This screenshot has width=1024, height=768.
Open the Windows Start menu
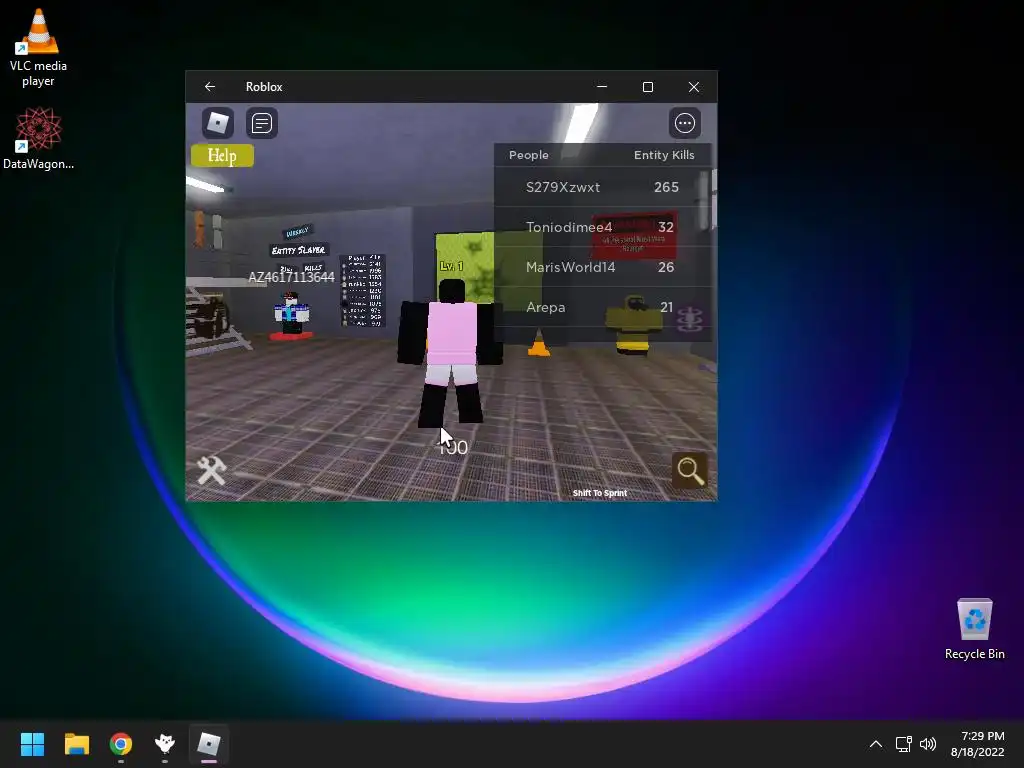click(32, 744)
